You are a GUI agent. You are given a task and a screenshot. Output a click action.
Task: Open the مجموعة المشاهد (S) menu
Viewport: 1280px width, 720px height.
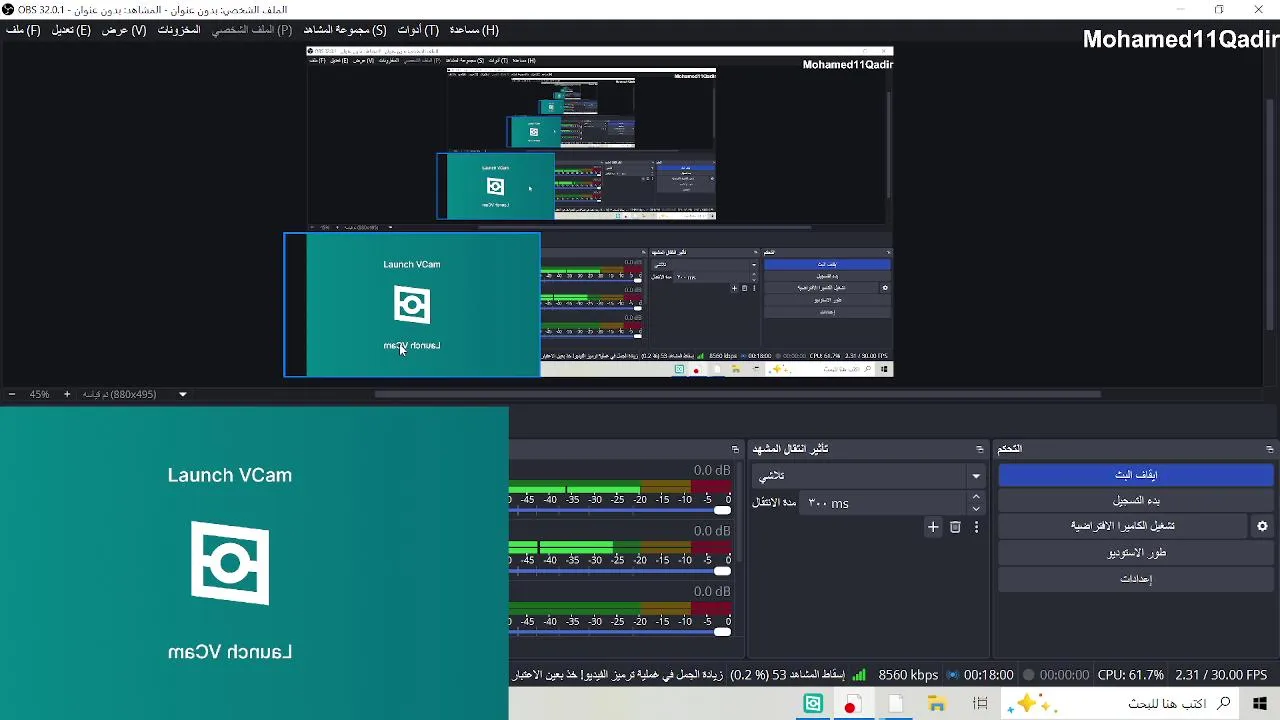click(x=345, y=30)
